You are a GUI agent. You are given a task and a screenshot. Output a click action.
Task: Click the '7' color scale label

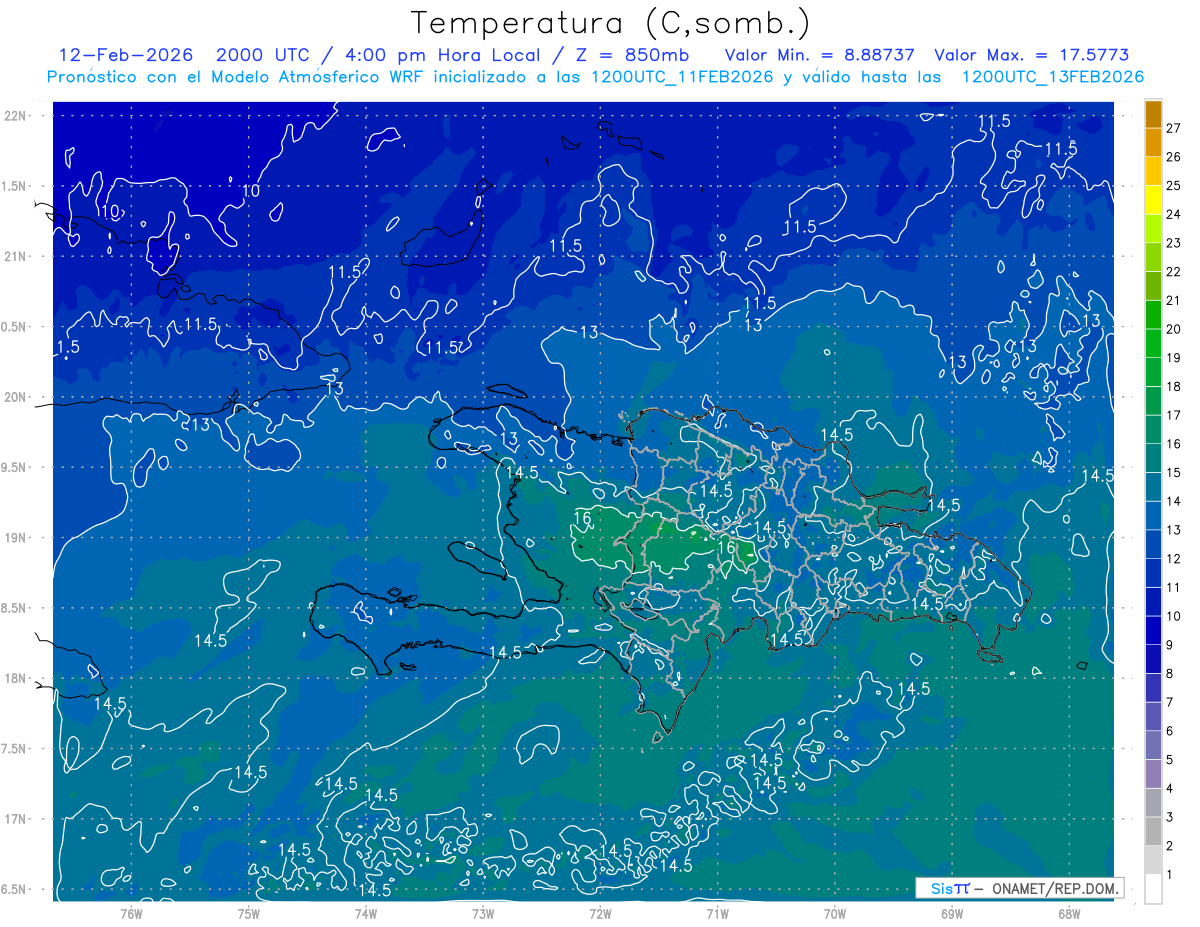[x=1170, y=702]
